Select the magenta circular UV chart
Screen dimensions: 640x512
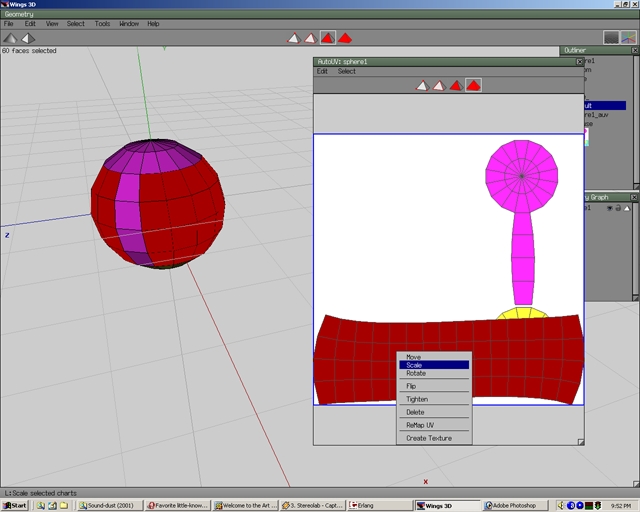click(522, 176)
